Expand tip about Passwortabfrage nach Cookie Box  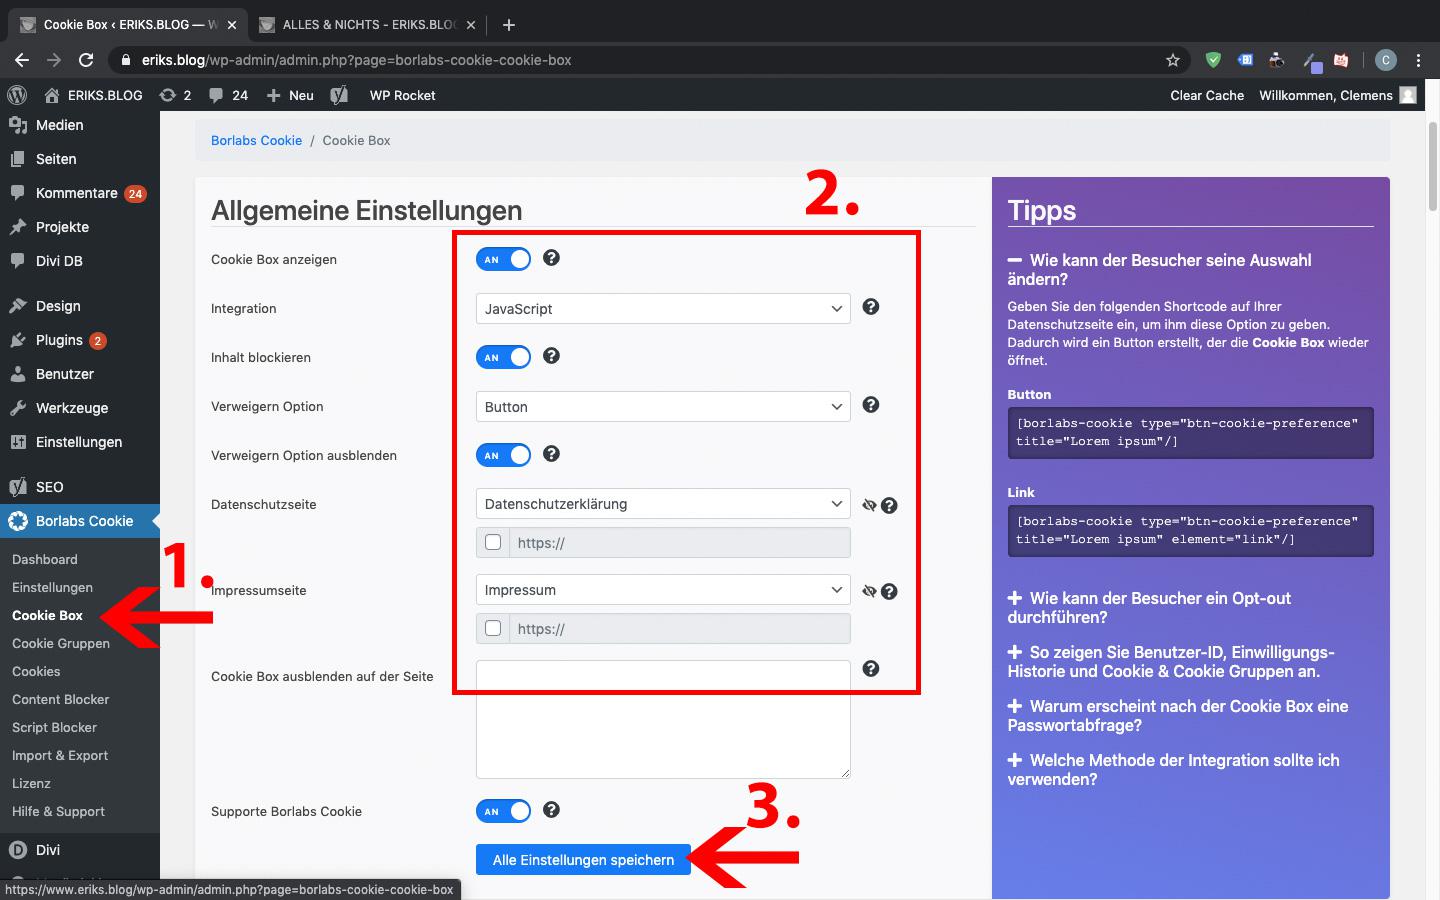tap(1178, 715)
